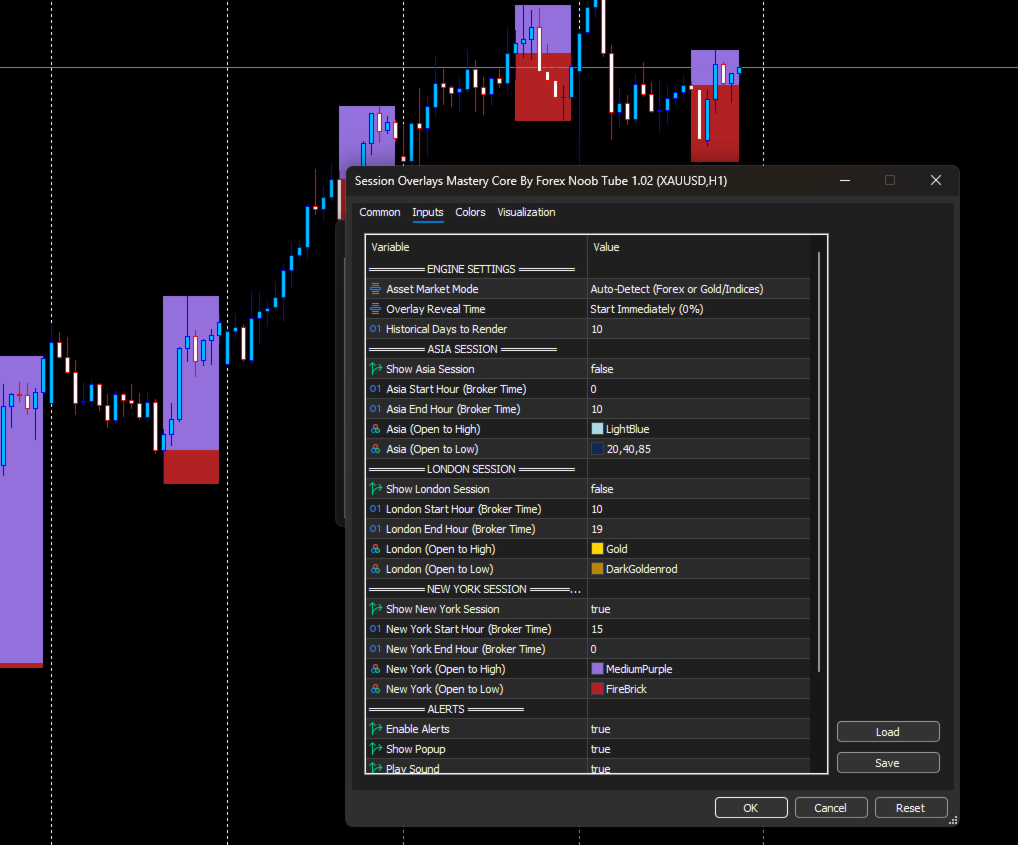Confirm settings with OK button
Screen dimensions: 1018x845
click(751, 808)
